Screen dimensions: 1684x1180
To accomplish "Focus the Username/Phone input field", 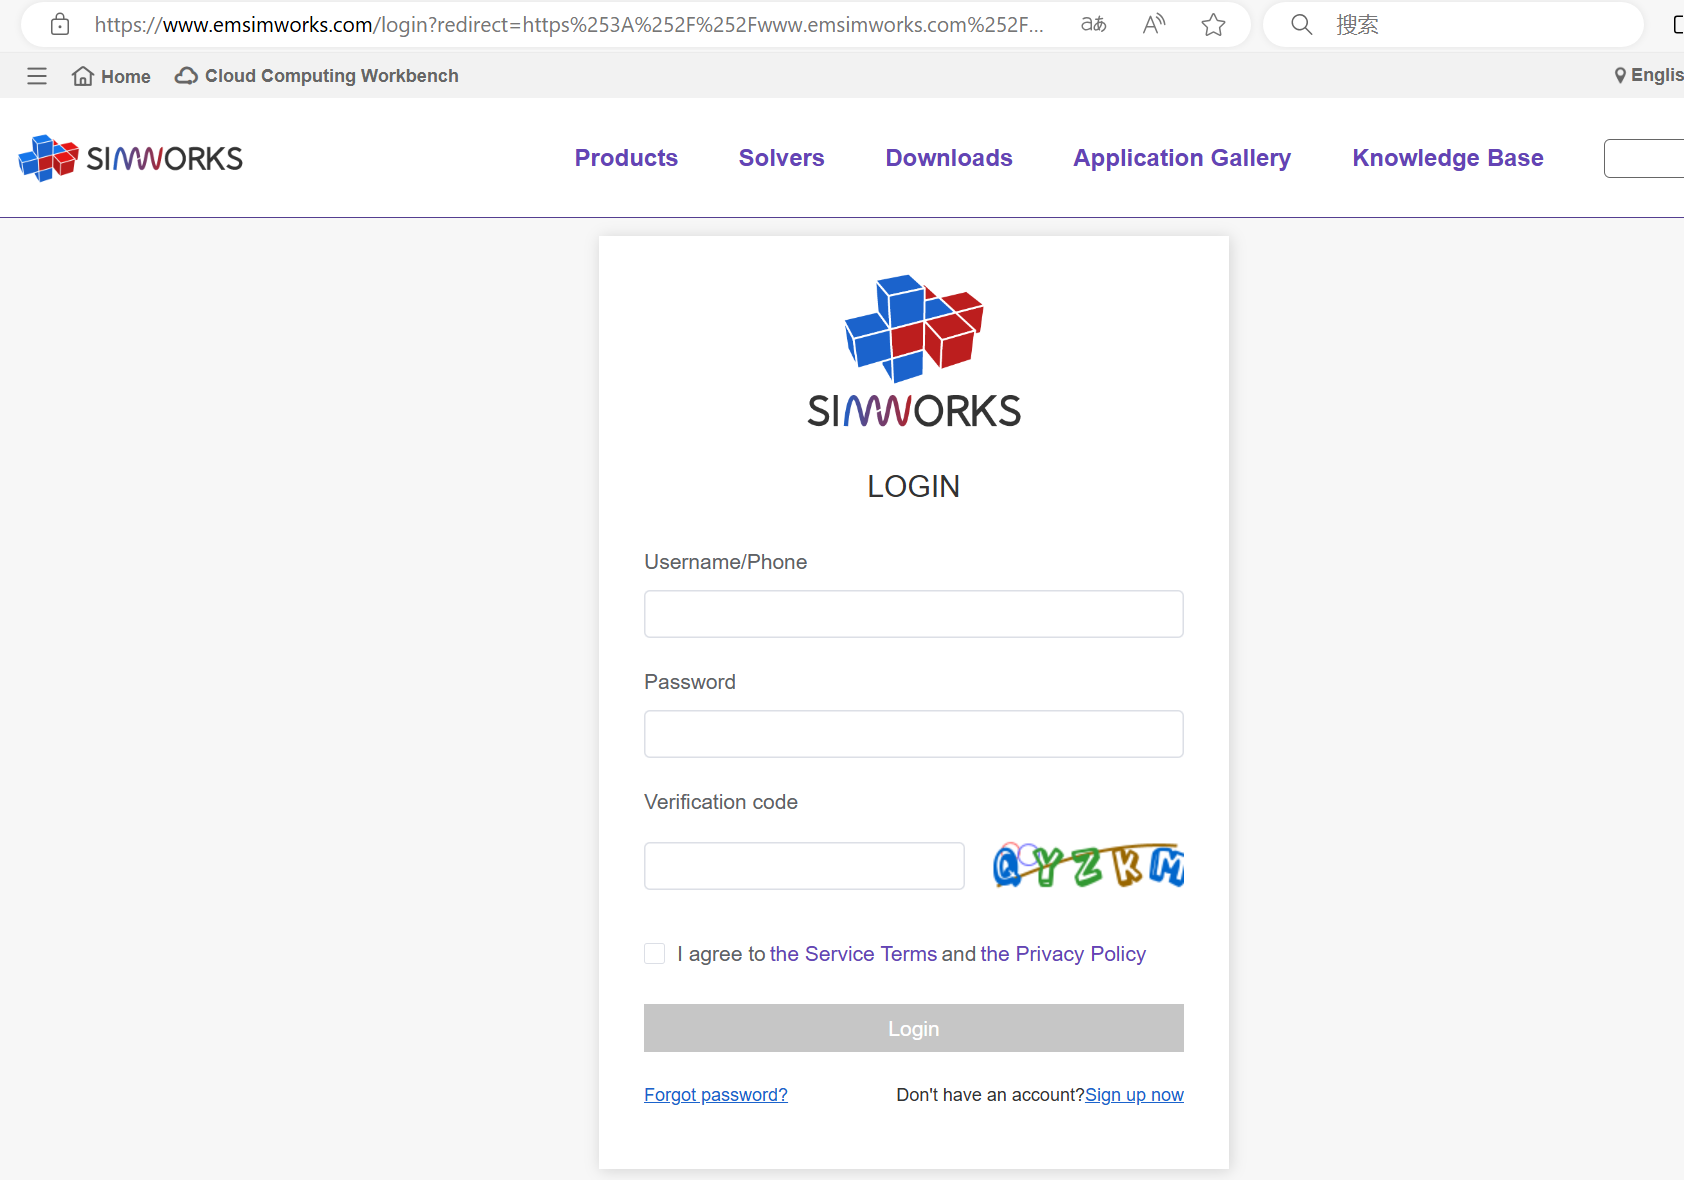I will pos(914,614).
